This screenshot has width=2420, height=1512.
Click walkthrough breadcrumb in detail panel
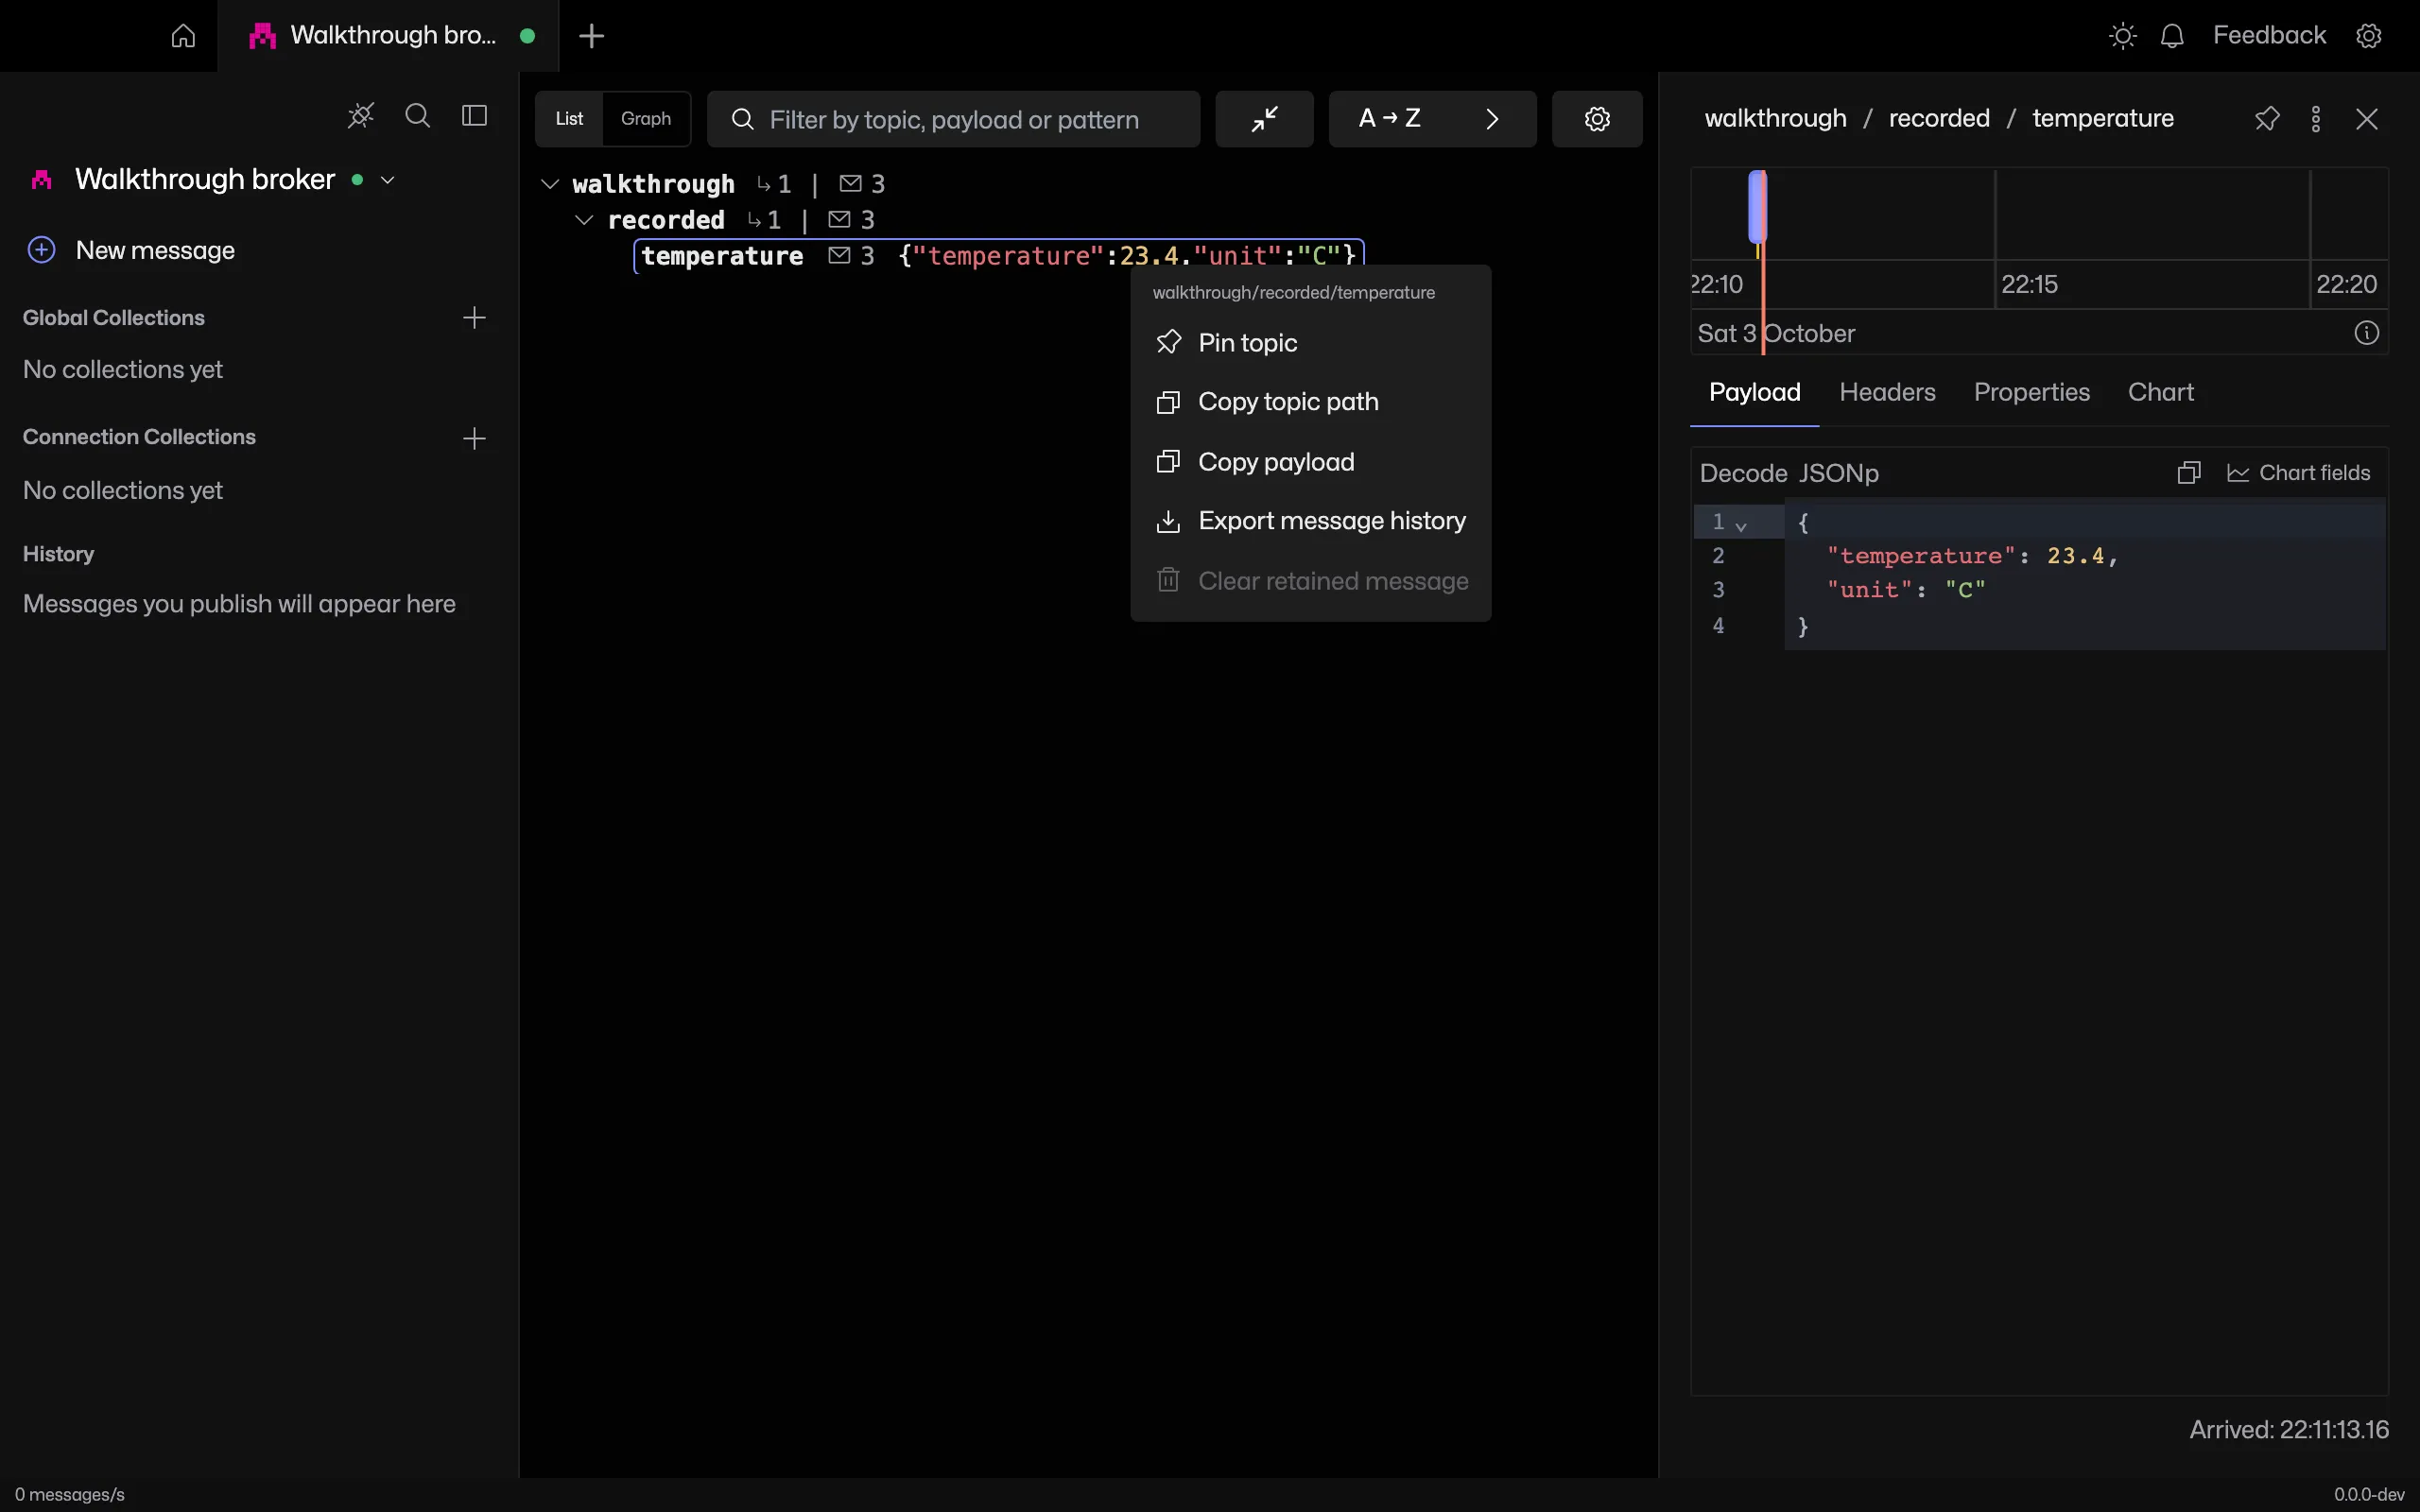pos(1775,118)
